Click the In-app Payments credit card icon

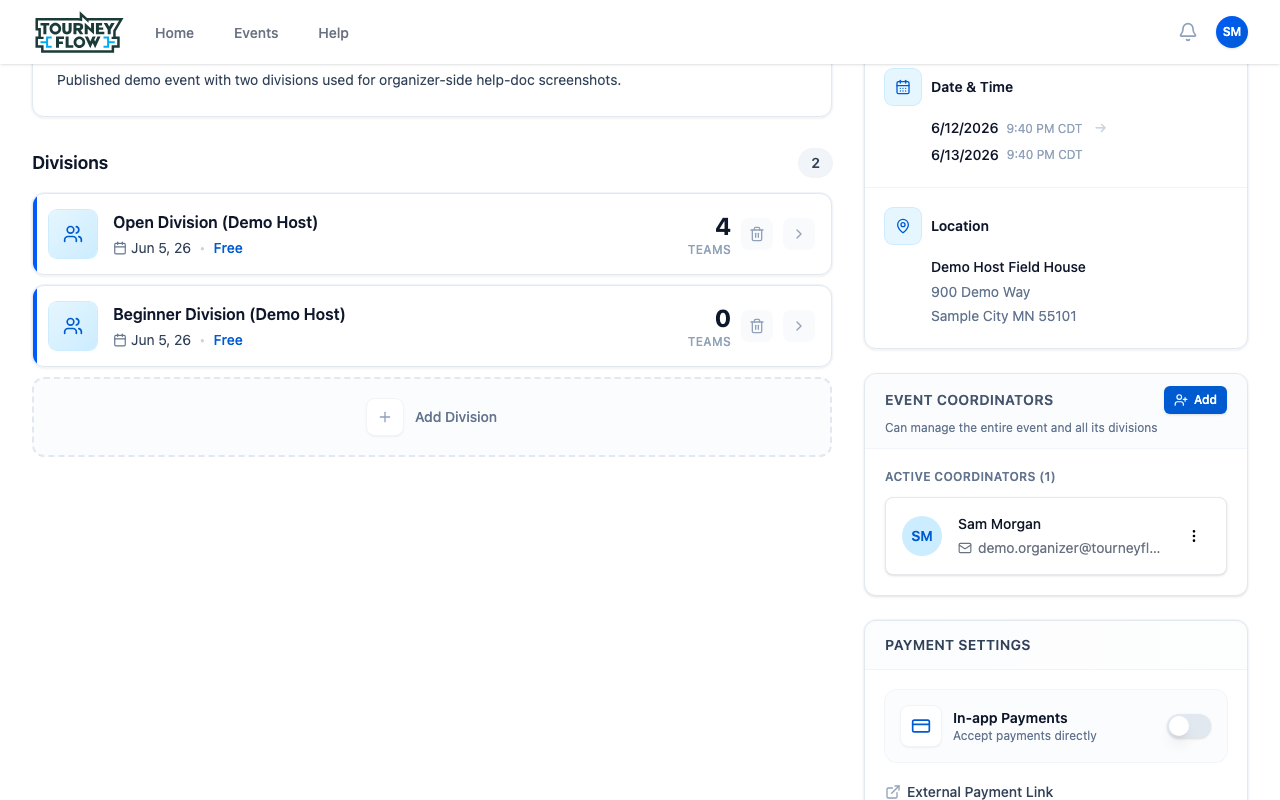pos(921,726)
